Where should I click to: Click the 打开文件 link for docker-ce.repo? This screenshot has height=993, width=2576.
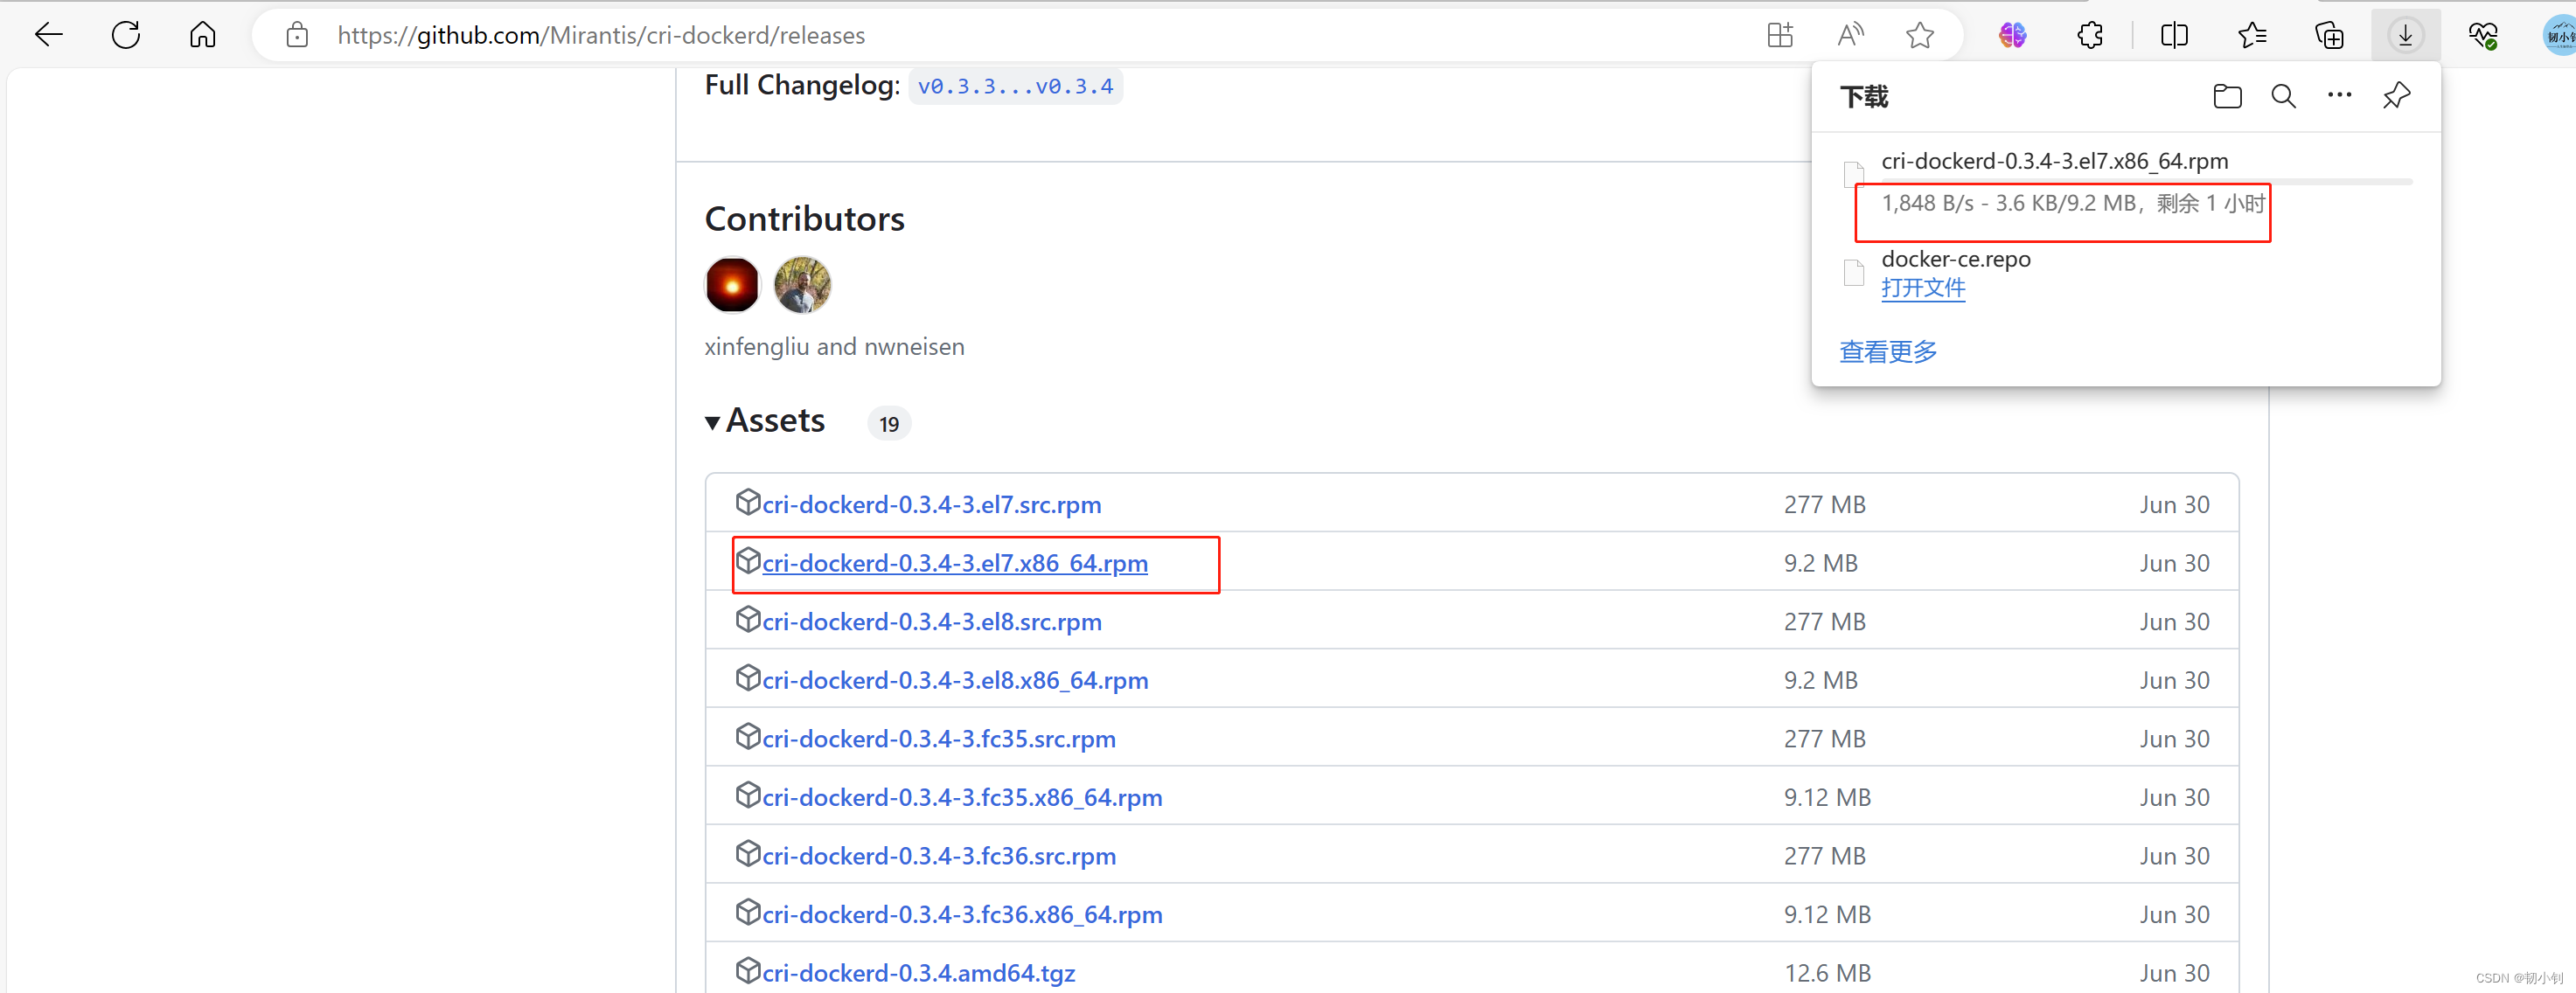(x=1922, y=288)
